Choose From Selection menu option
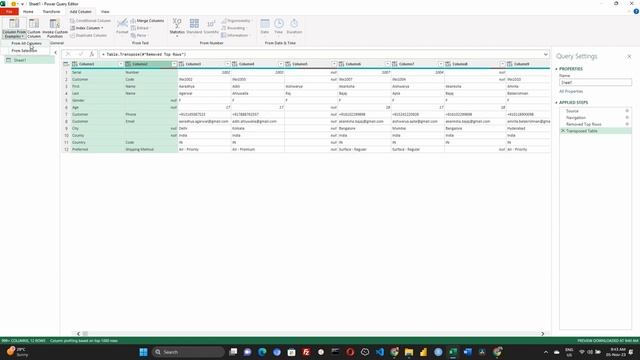Viewport: 640px width, 360px height. [x=25, y=50]
